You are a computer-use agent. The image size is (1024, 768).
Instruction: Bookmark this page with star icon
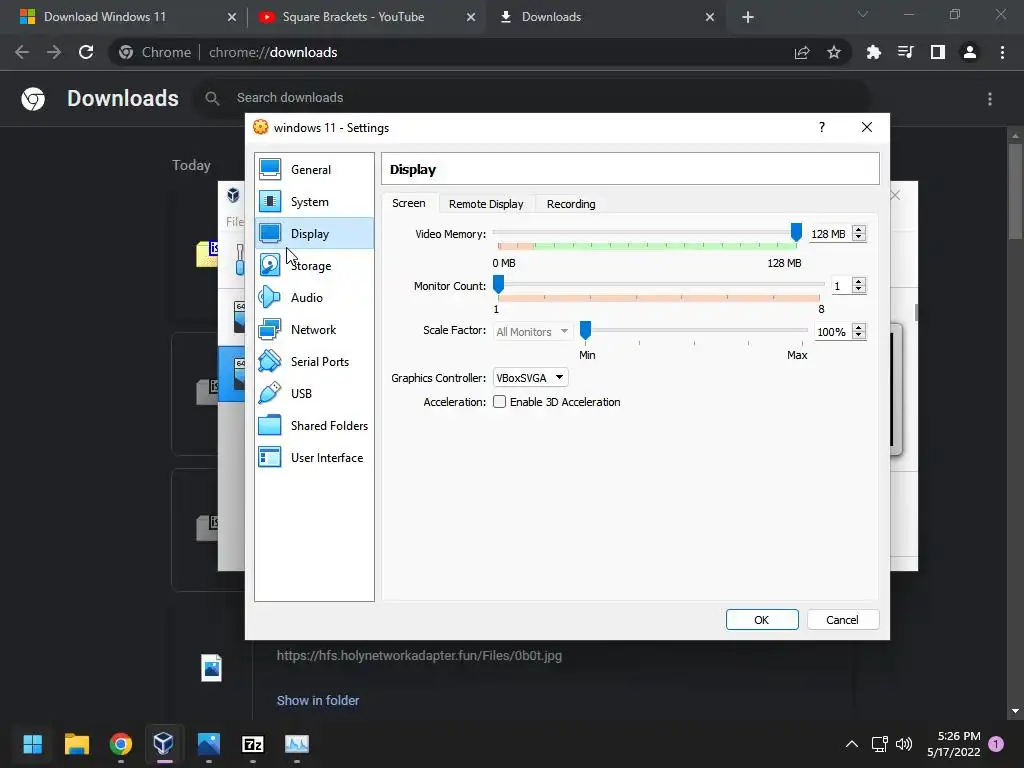coord(834,52)
